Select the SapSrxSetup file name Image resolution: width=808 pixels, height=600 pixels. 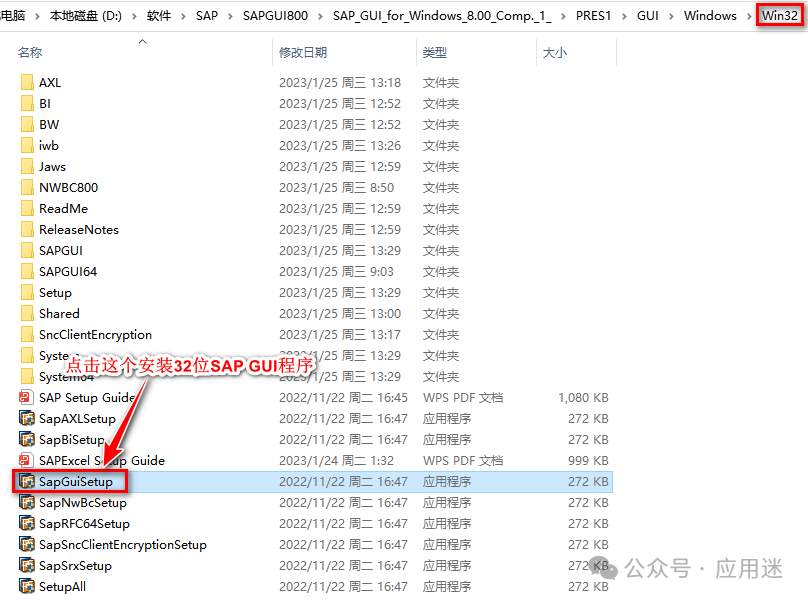75,565
